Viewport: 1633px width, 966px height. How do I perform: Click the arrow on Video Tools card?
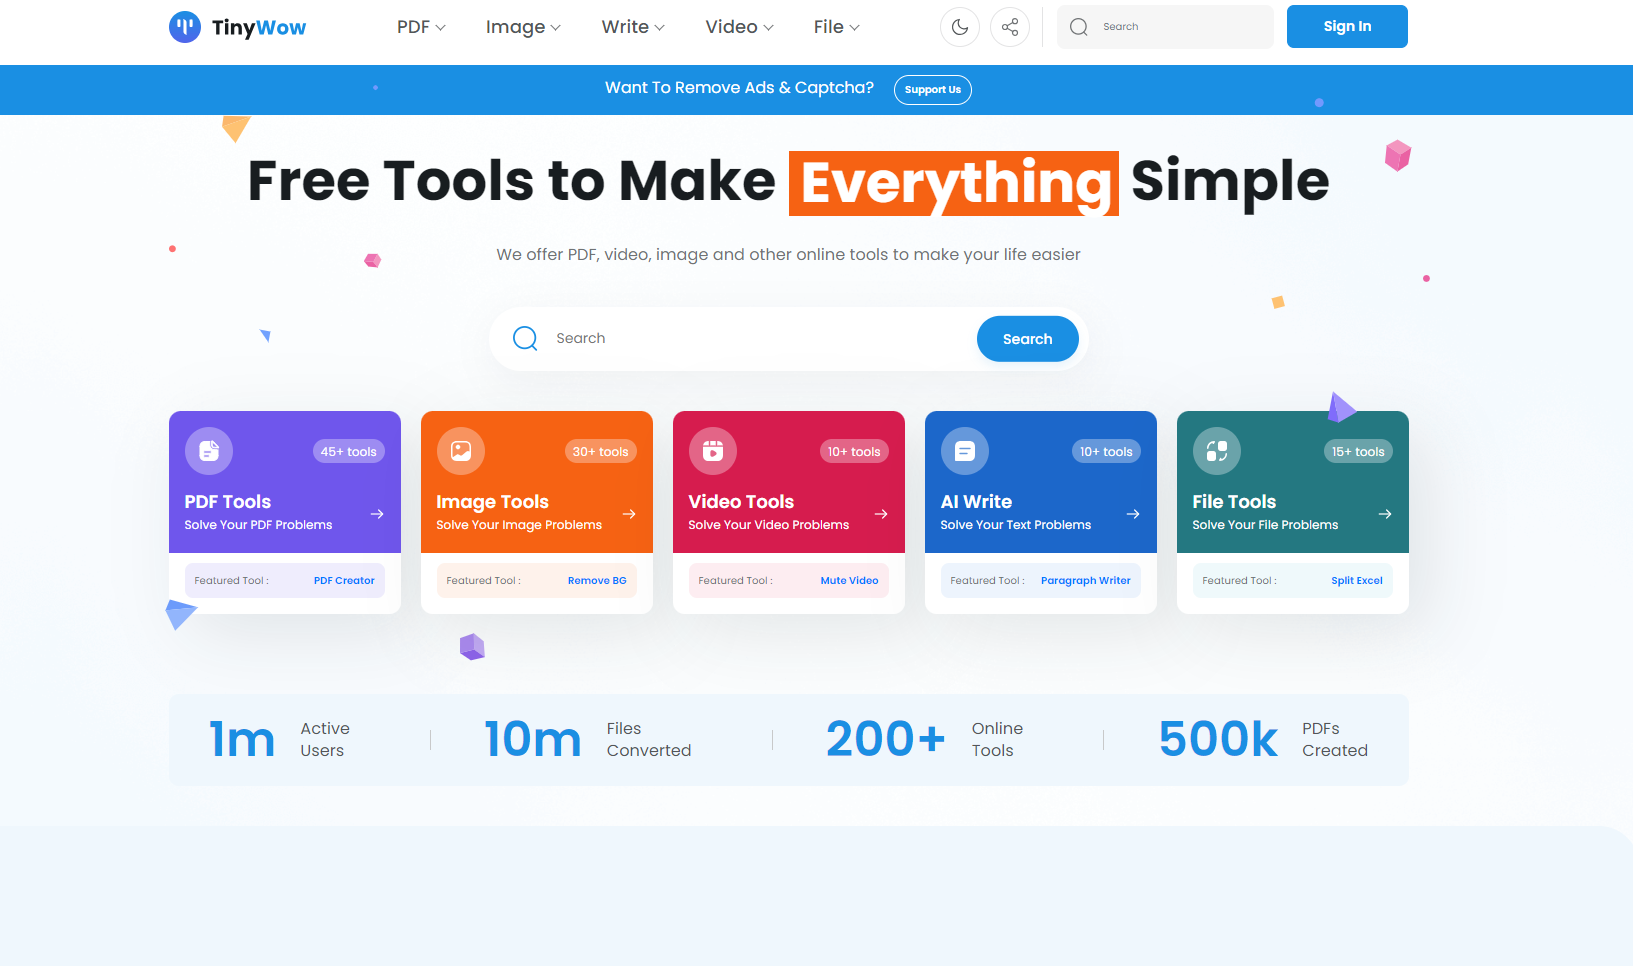coord(881,514)
